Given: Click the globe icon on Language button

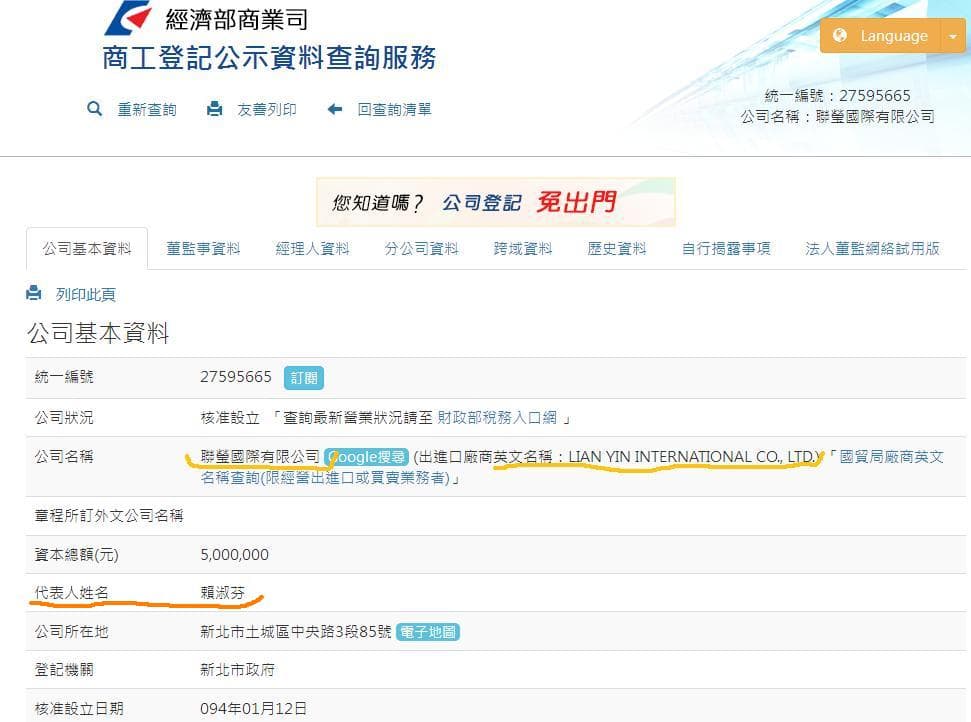Looking at the screenshot, I should (840, 35).
